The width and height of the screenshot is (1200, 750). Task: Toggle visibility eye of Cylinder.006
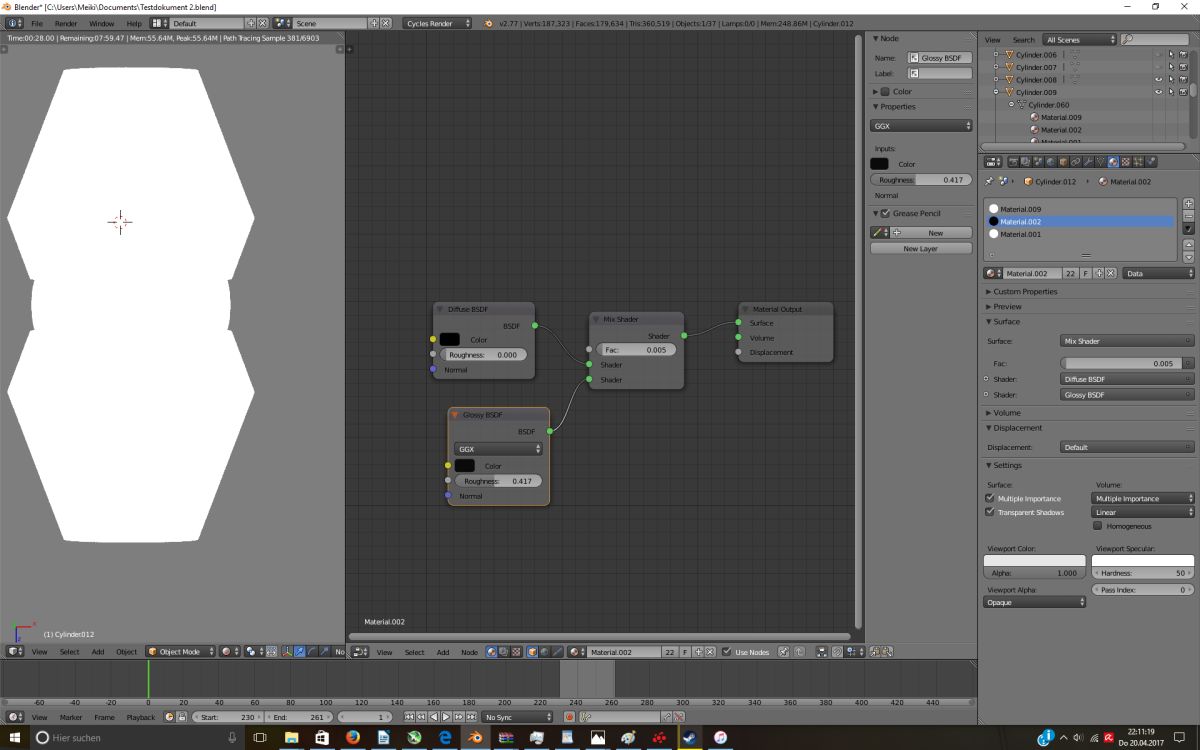tap(1158, 55)
